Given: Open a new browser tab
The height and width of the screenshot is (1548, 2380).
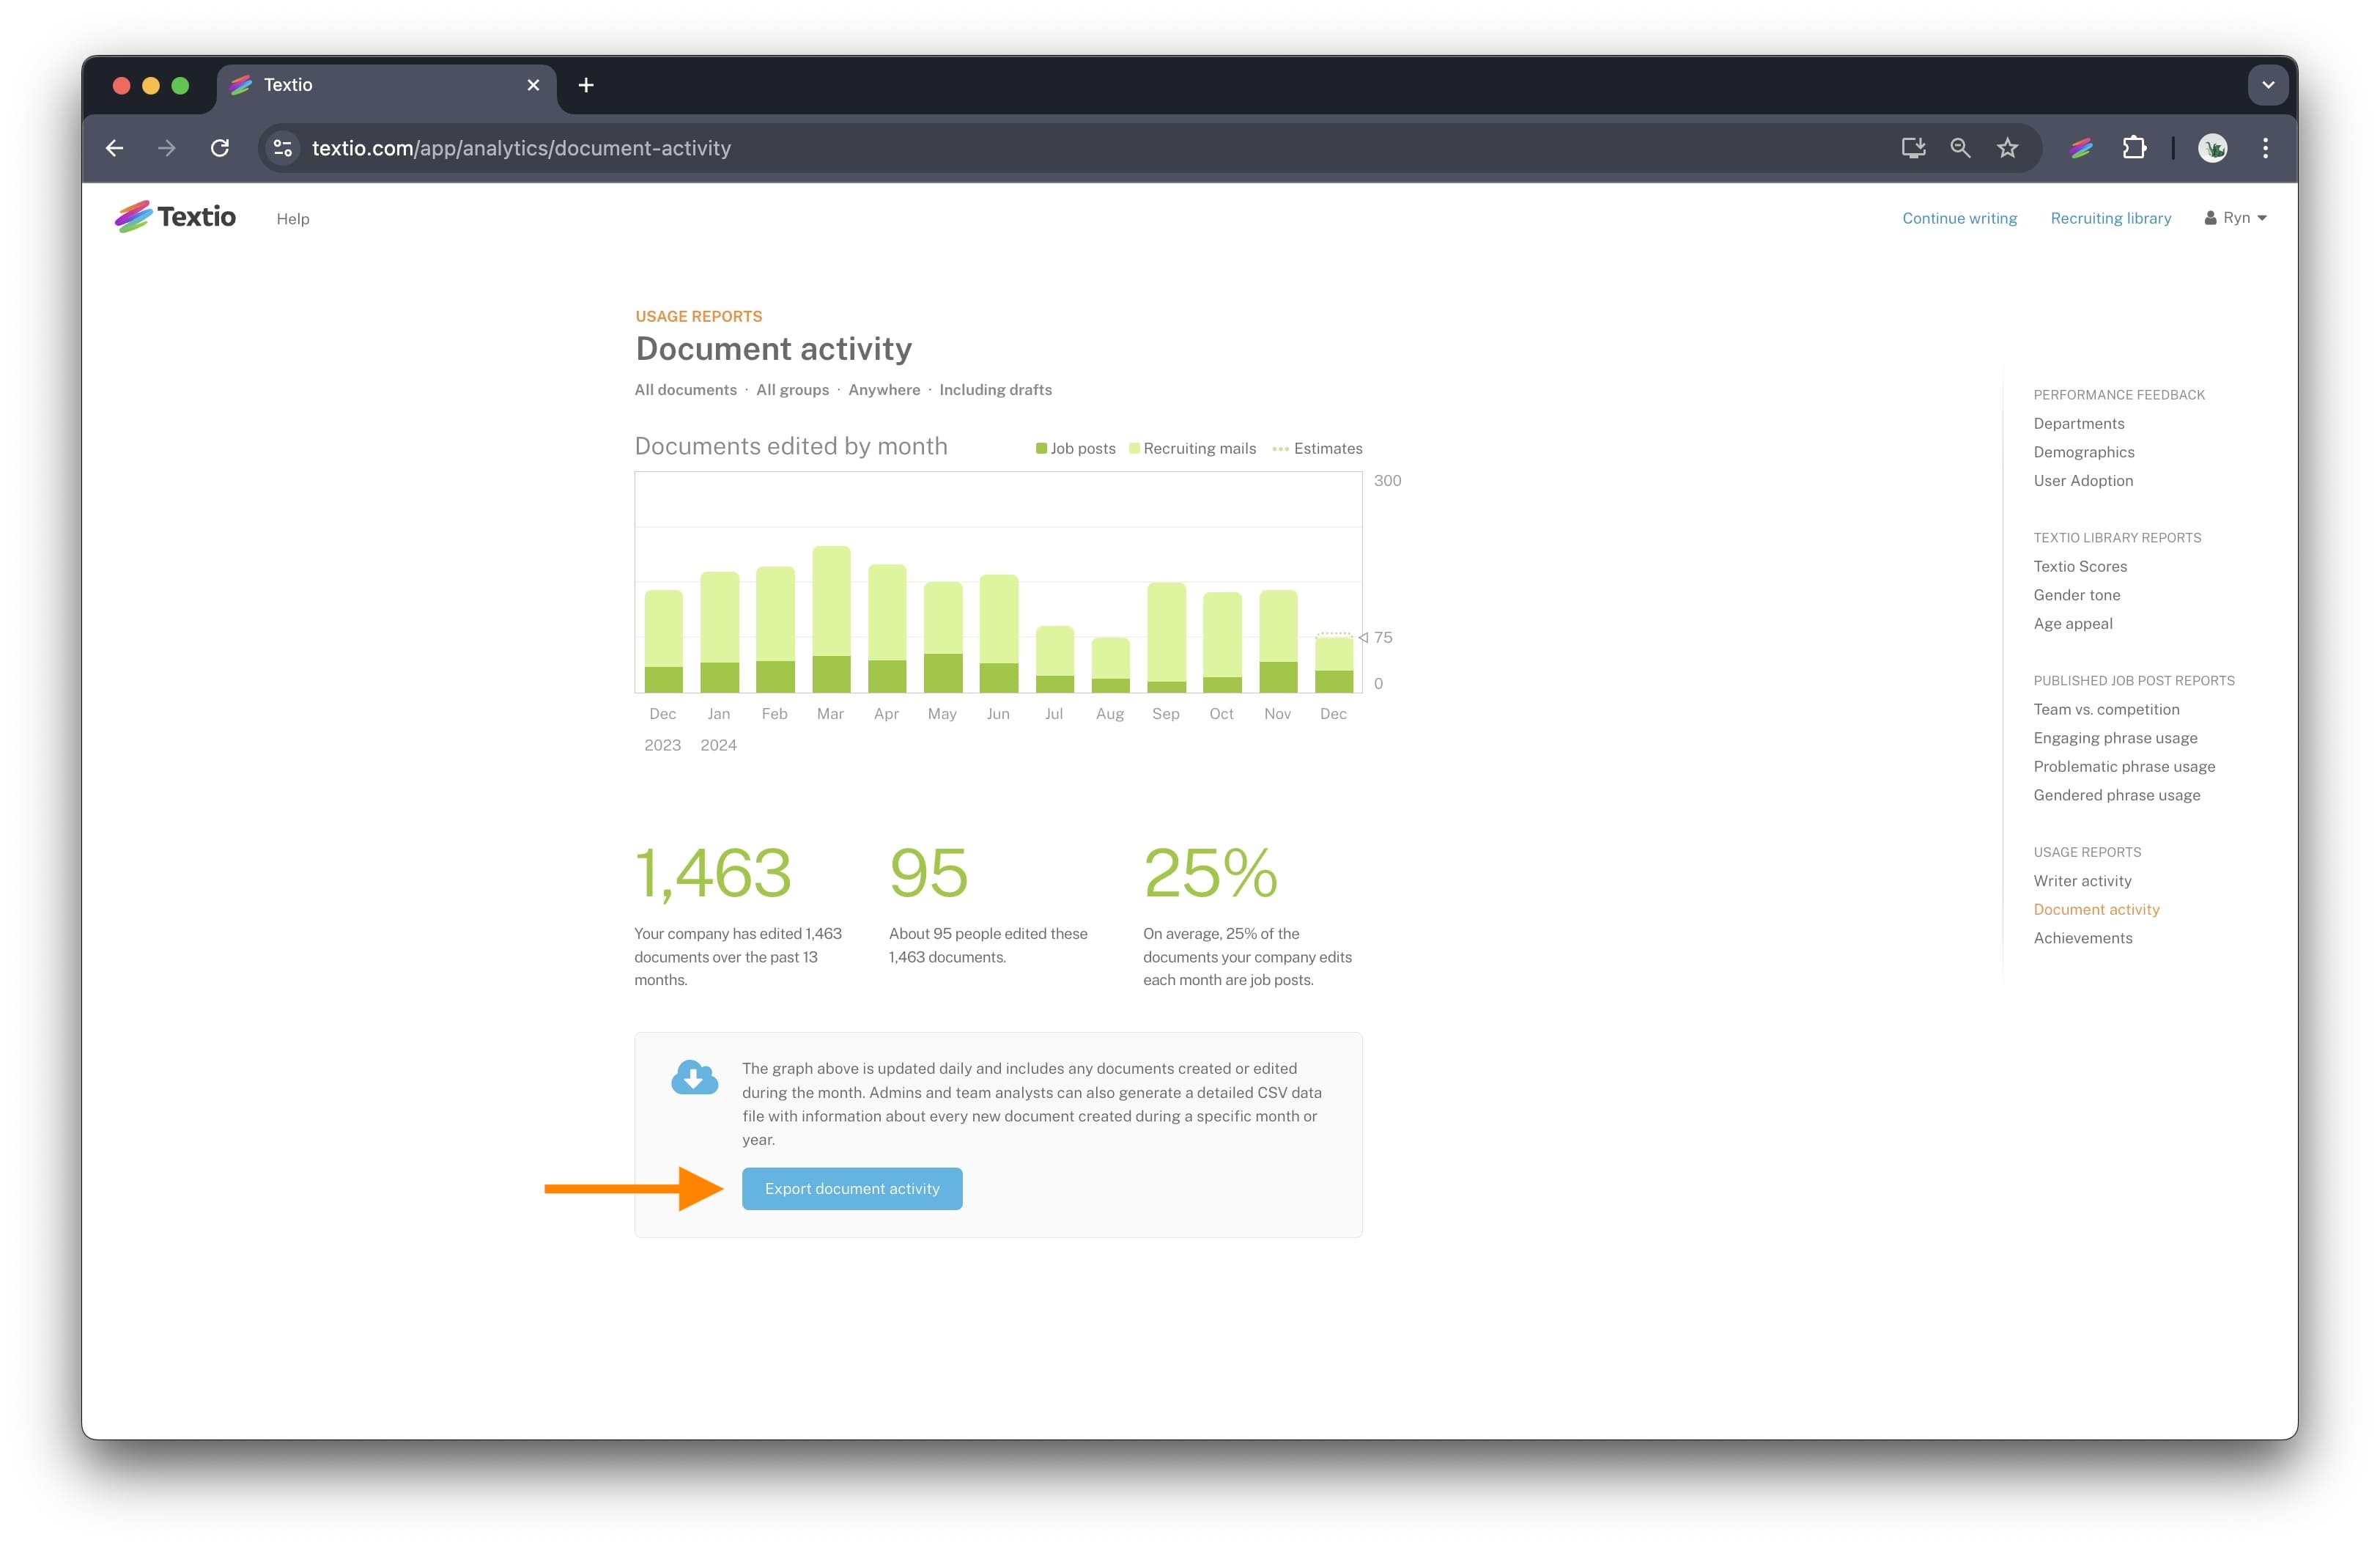Looking at the screenshot, I should [x=586, y=85].
